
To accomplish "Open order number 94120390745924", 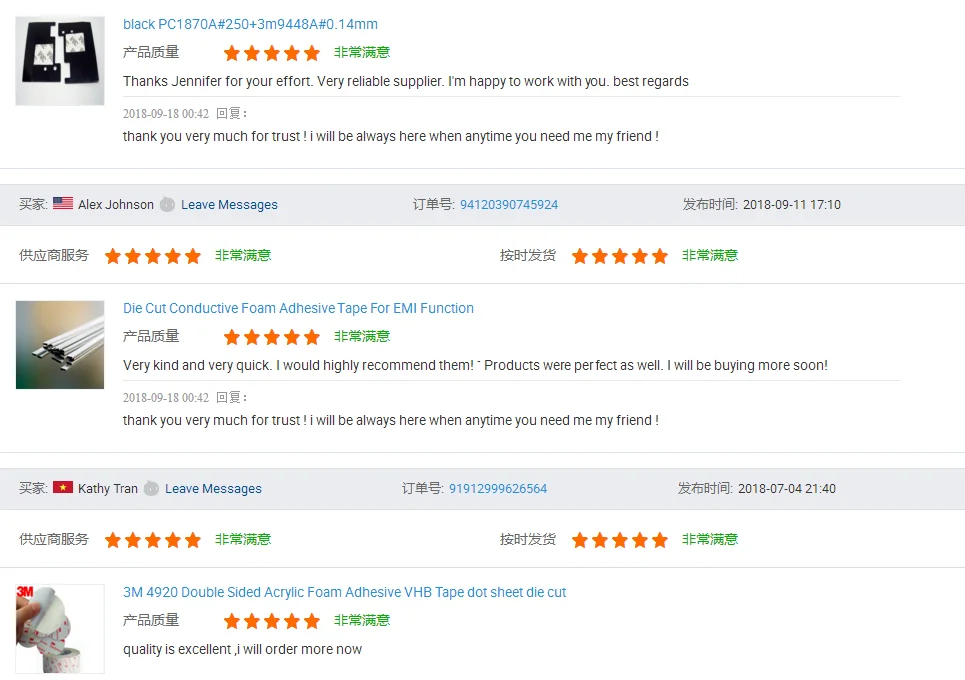I will coord(509,204).
